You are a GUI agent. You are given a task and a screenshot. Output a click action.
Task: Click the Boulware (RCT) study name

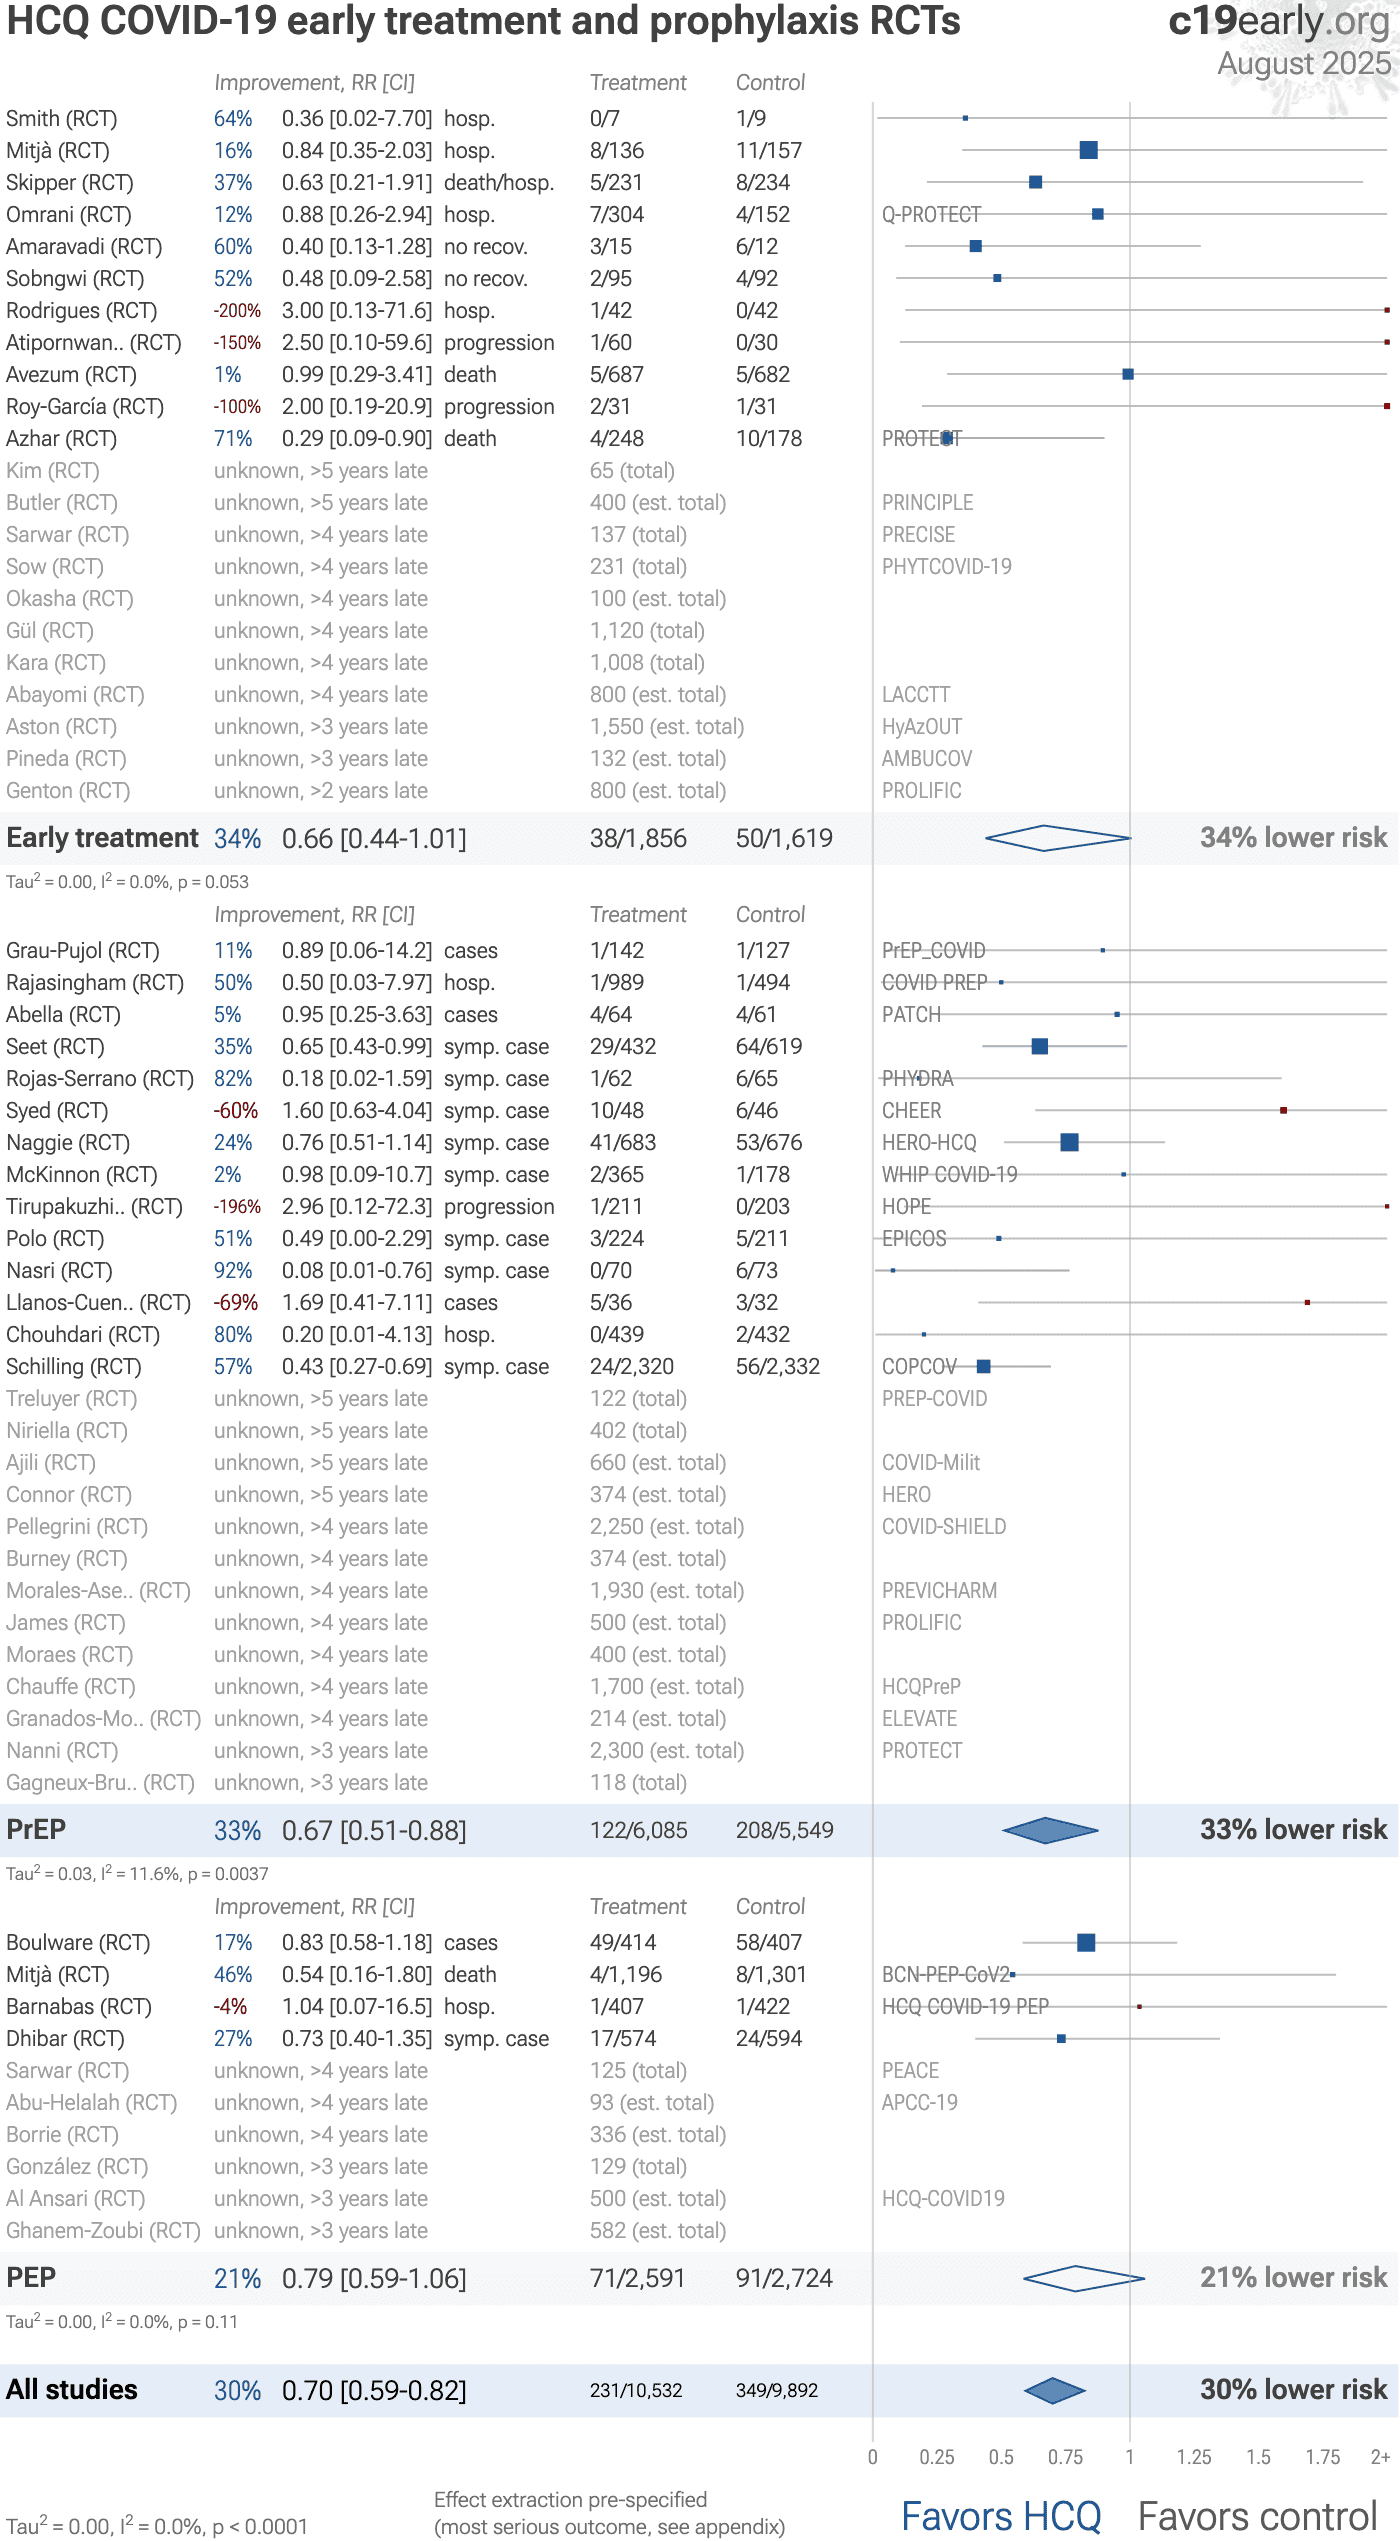tap(78, 1943)
